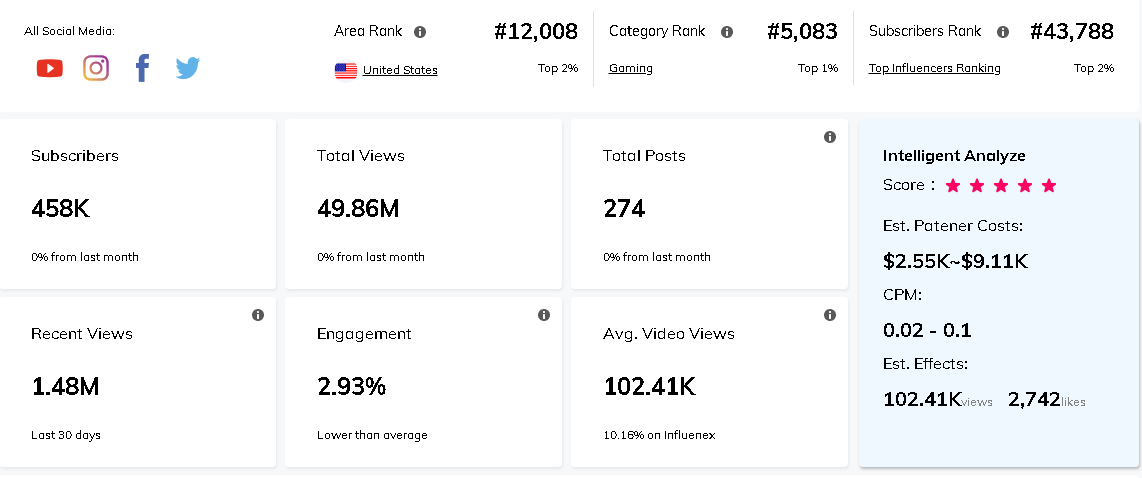Click the fifth star in the Score rating
1142x478 pixels.
[x=1049, y=186]
